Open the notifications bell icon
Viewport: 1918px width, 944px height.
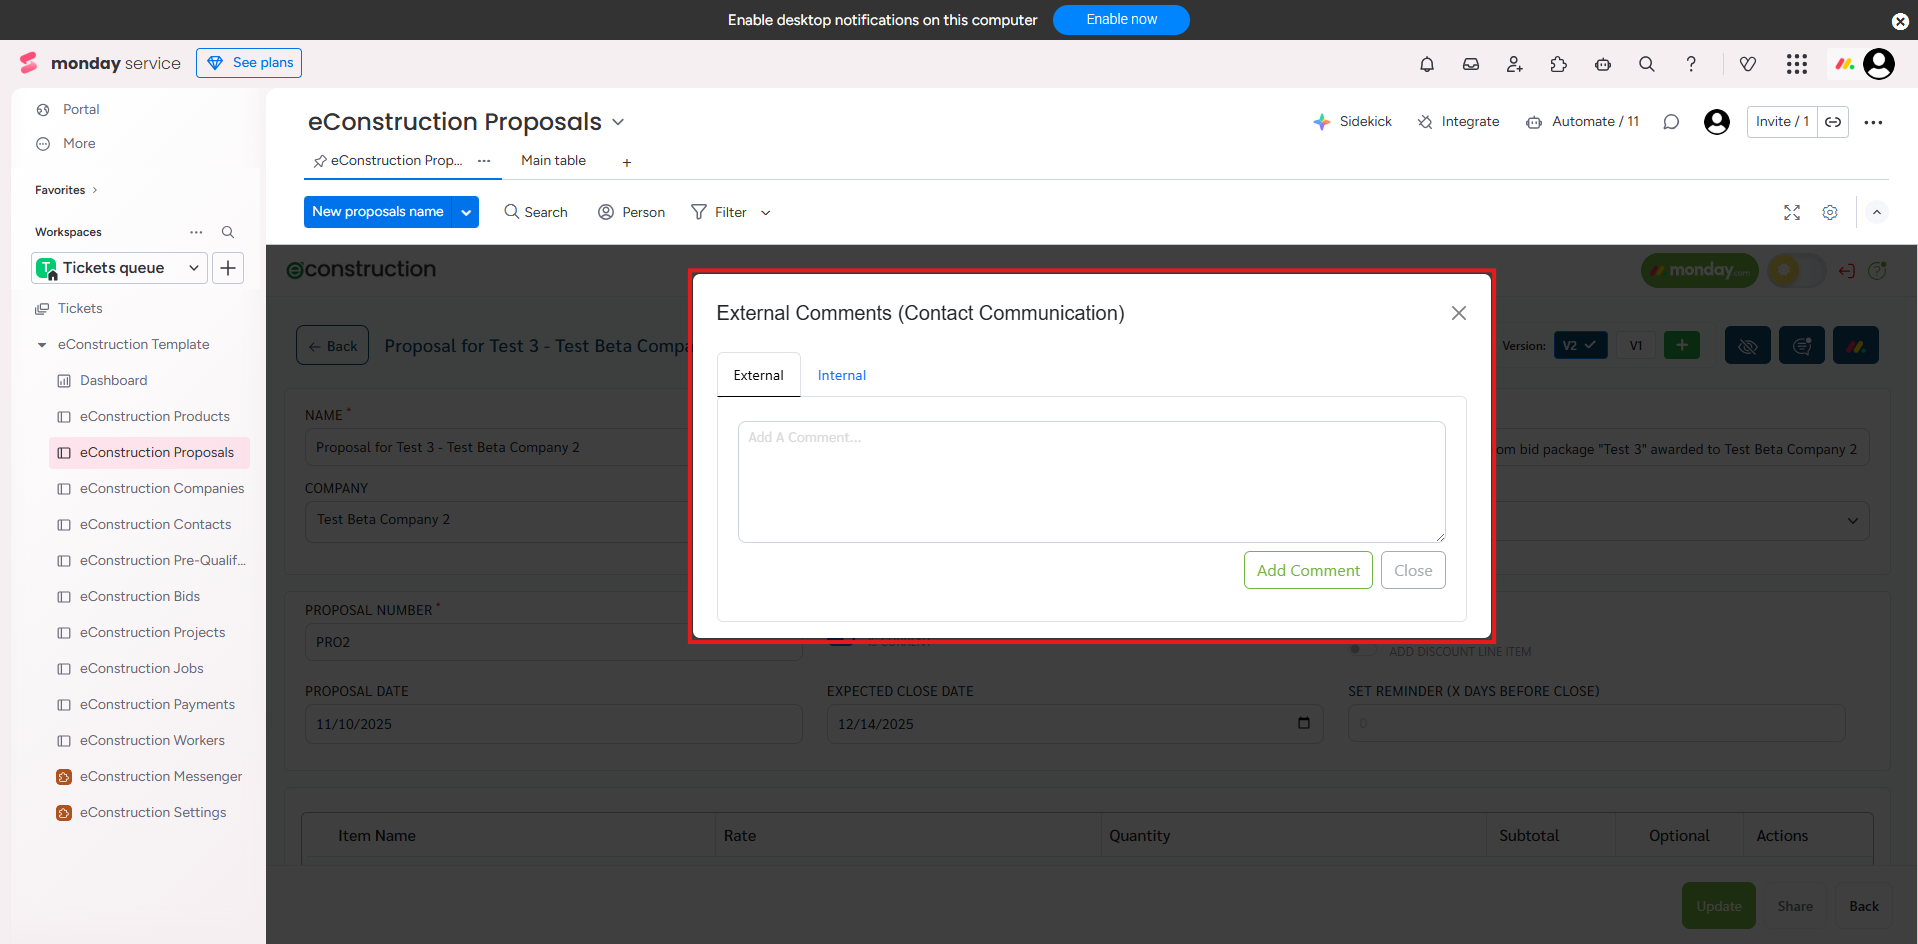[x=1427, y=64]
